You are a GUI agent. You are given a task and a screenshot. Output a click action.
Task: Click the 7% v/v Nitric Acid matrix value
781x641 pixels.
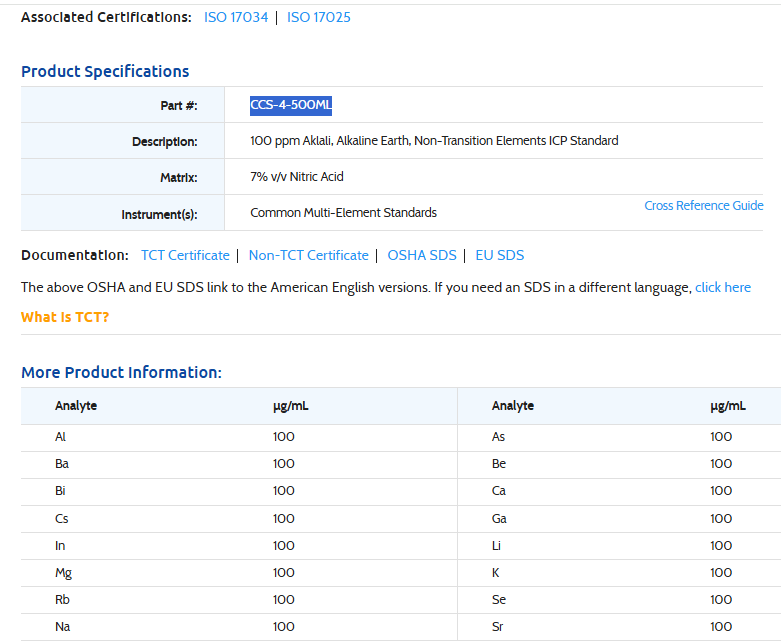point(296,177)
